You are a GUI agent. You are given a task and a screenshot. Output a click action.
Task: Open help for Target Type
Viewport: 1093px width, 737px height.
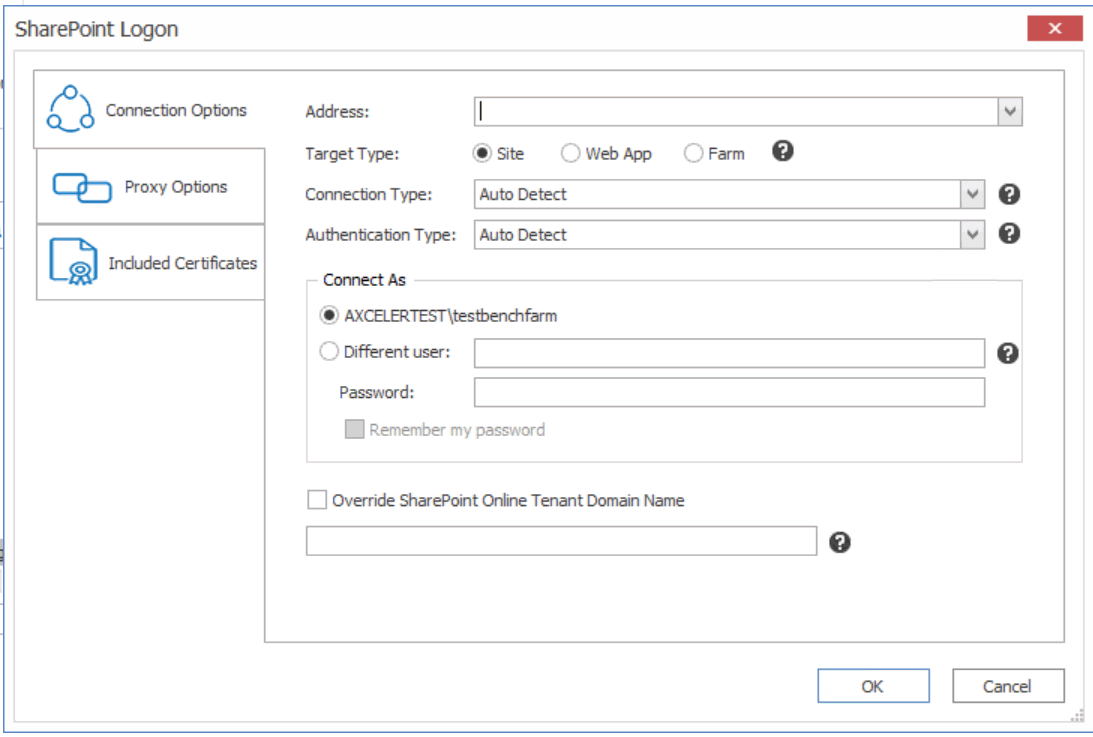781,151
